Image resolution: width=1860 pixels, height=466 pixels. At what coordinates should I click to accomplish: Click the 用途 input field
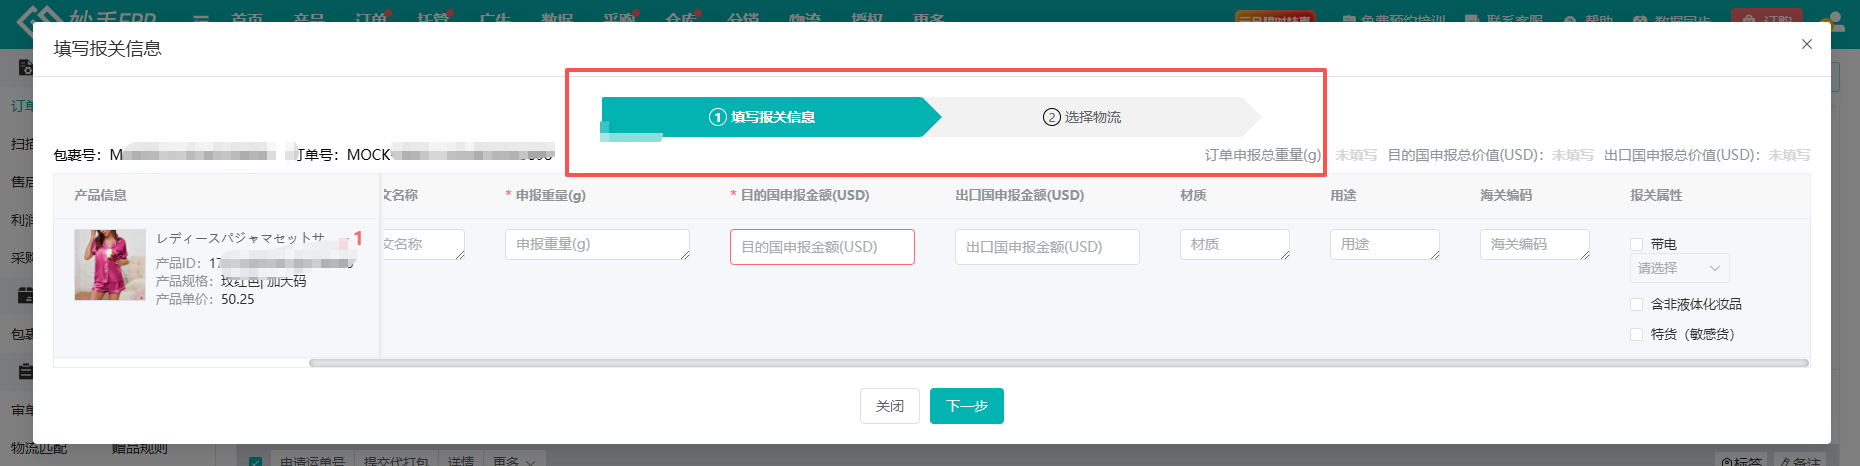point(1385,244)
